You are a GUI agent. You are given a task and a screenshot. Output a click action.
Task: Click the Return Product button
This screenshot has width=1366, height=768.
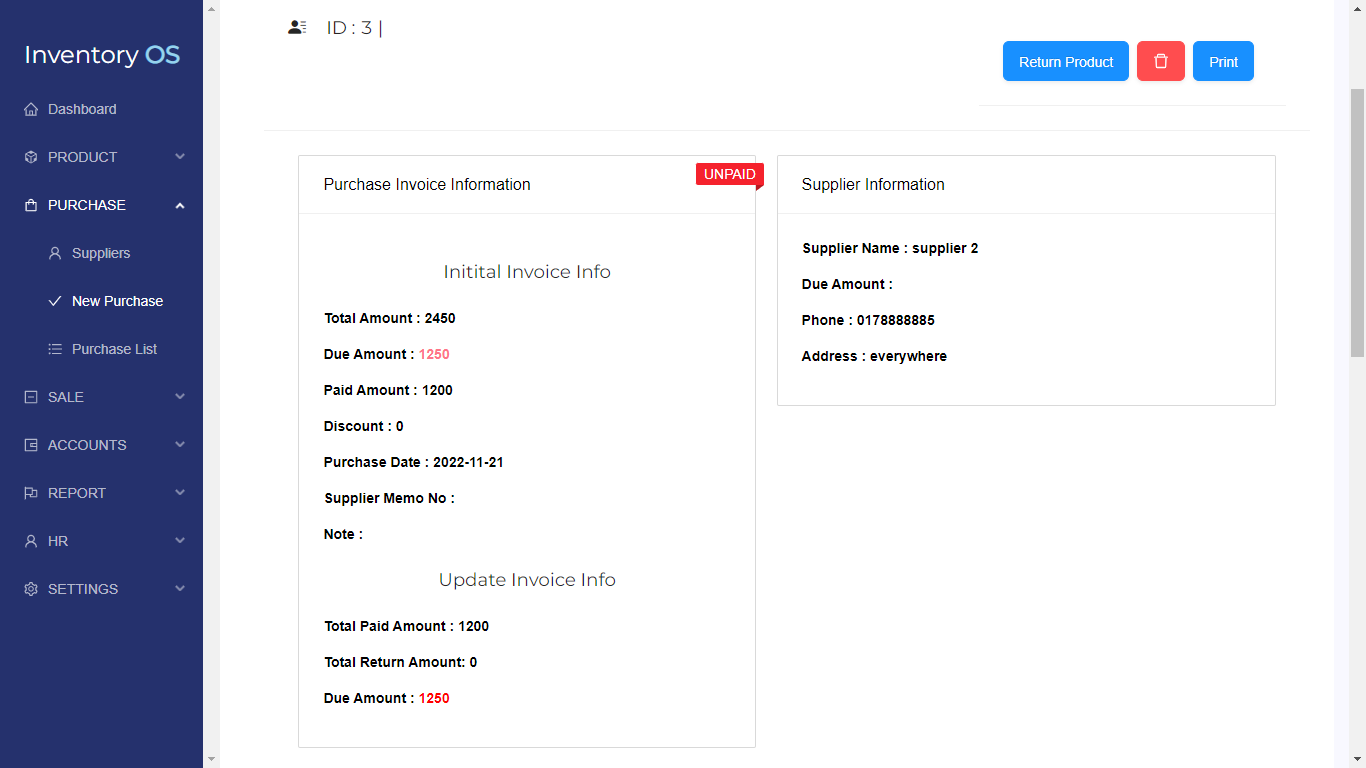[1065, 61]
